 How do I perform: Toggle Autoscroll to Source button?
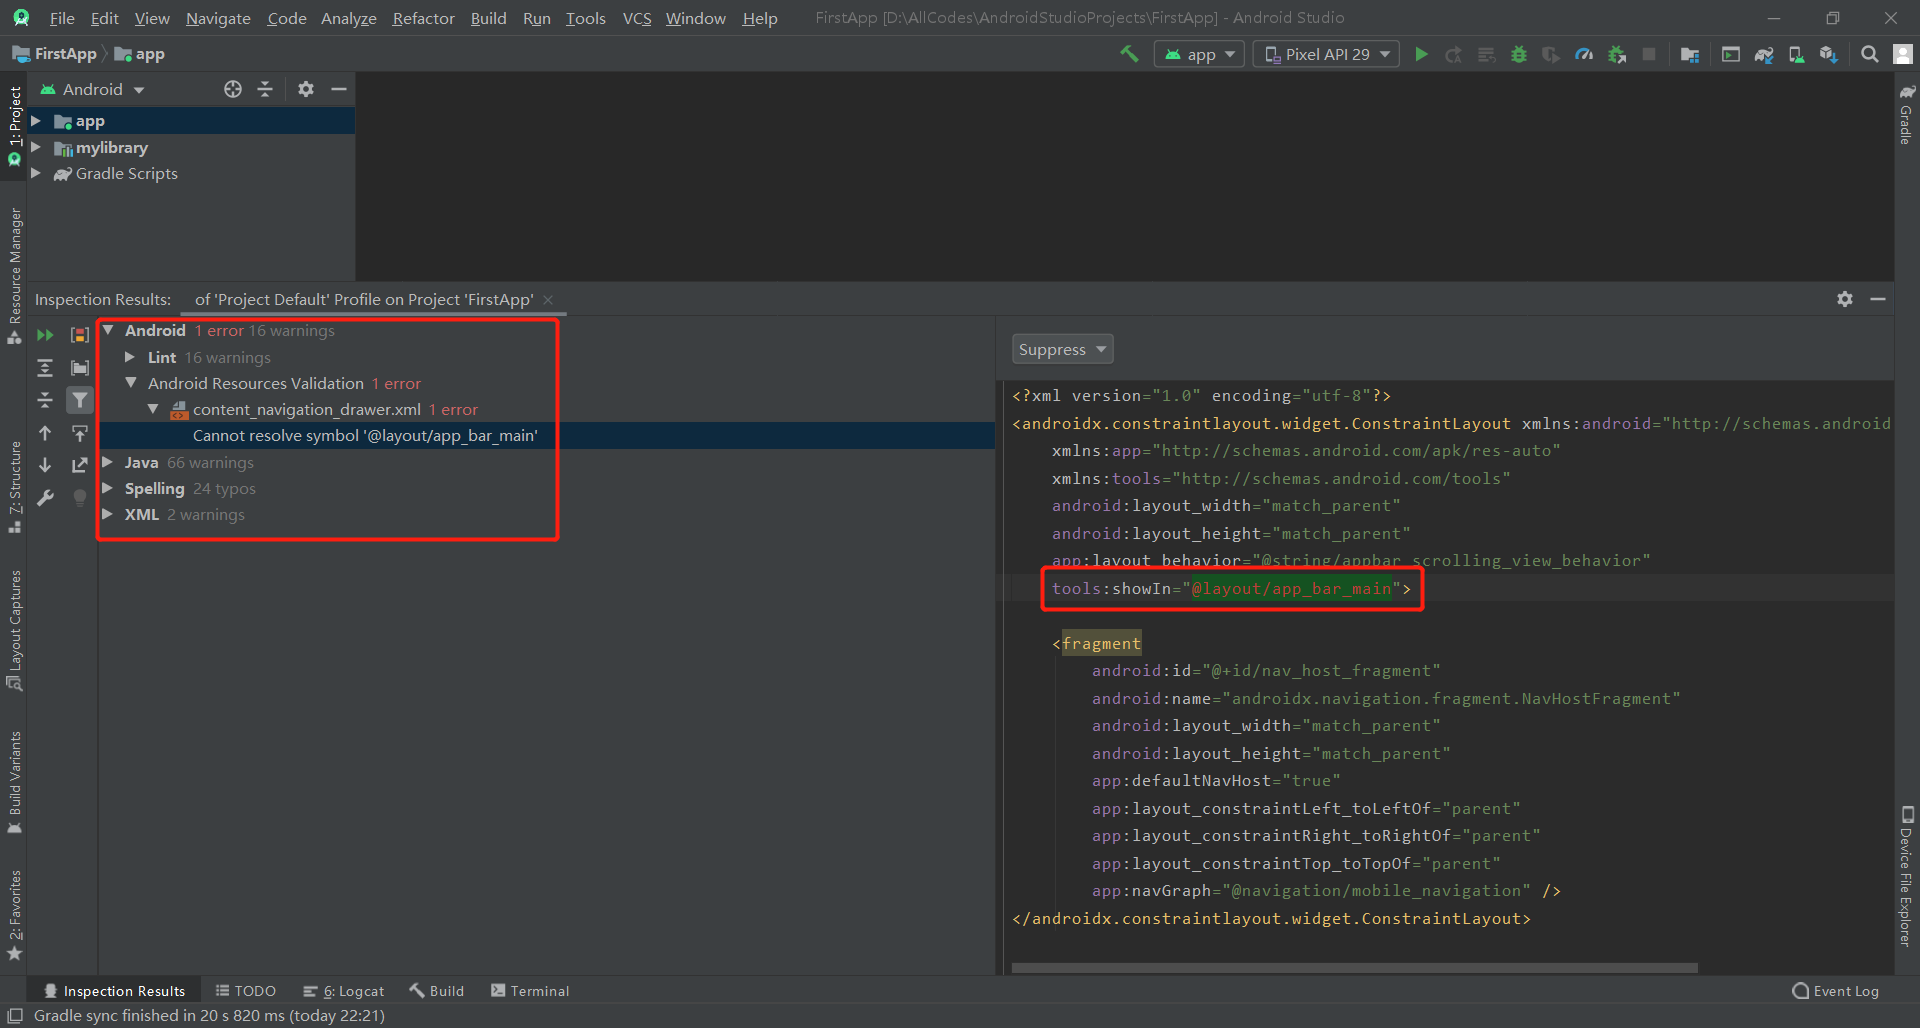tap(80, 433)
